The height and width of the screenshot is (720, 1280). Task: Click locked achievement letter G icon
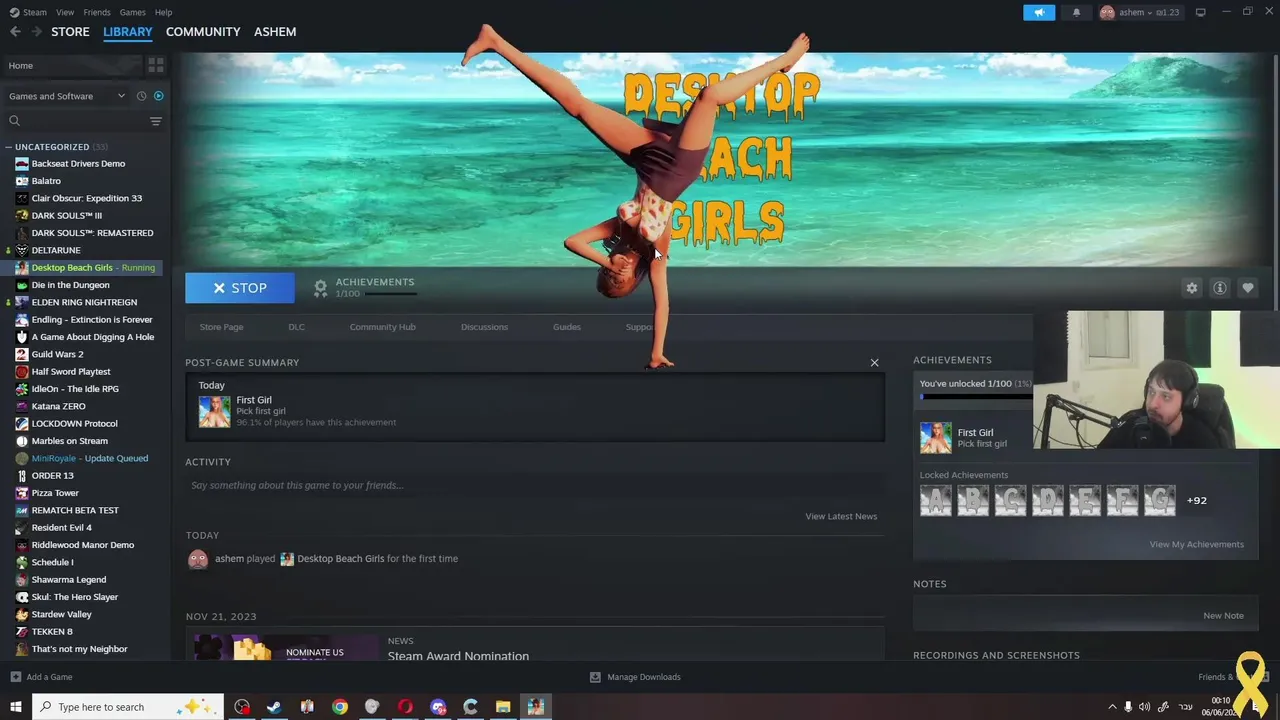pyautogui.click(x=1160, y=500)
